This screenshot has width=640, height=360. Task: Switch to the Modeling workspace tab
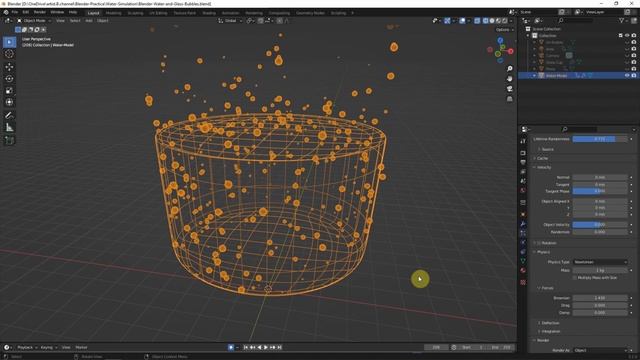(x=113, y=13)
